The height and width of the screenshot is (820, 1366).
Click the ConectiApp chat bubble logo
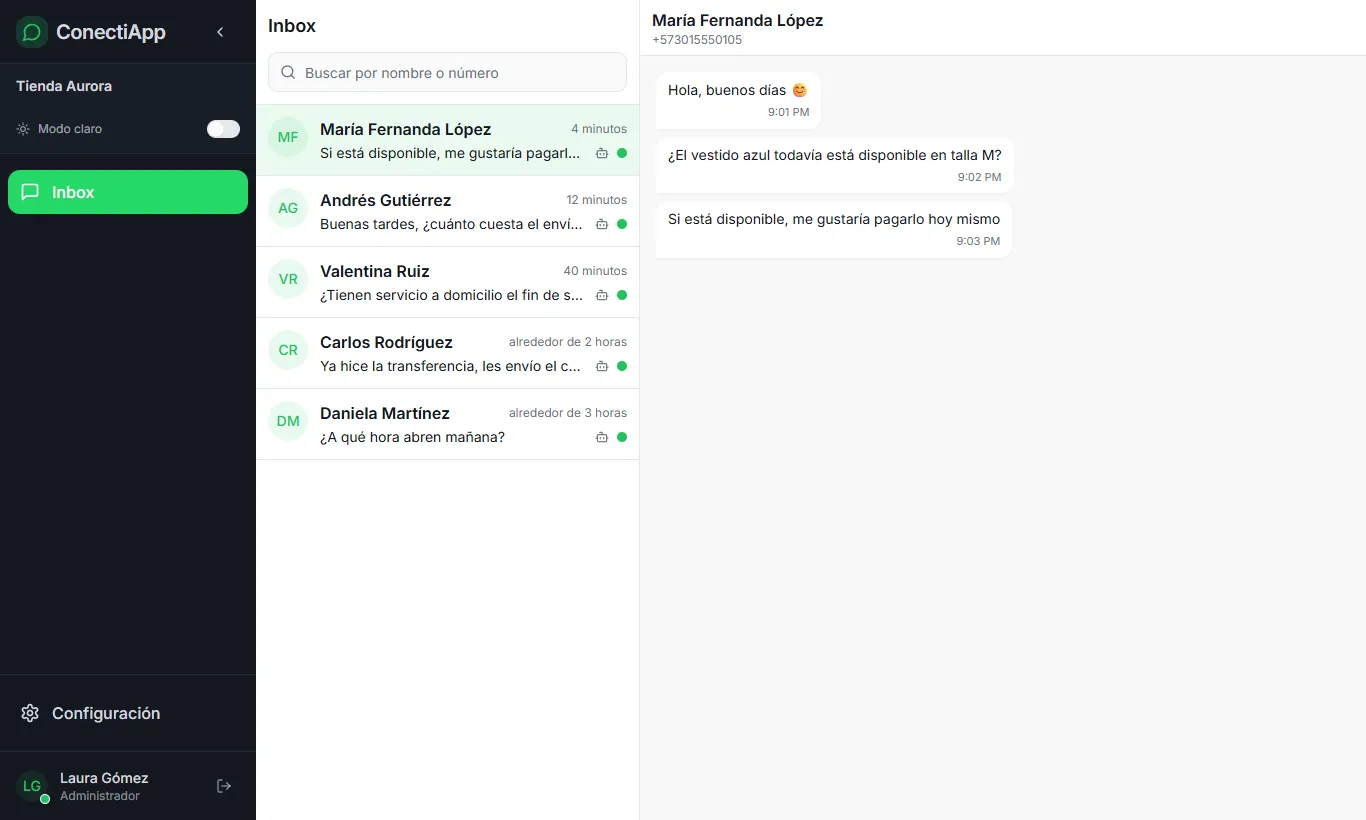point(32,32)
